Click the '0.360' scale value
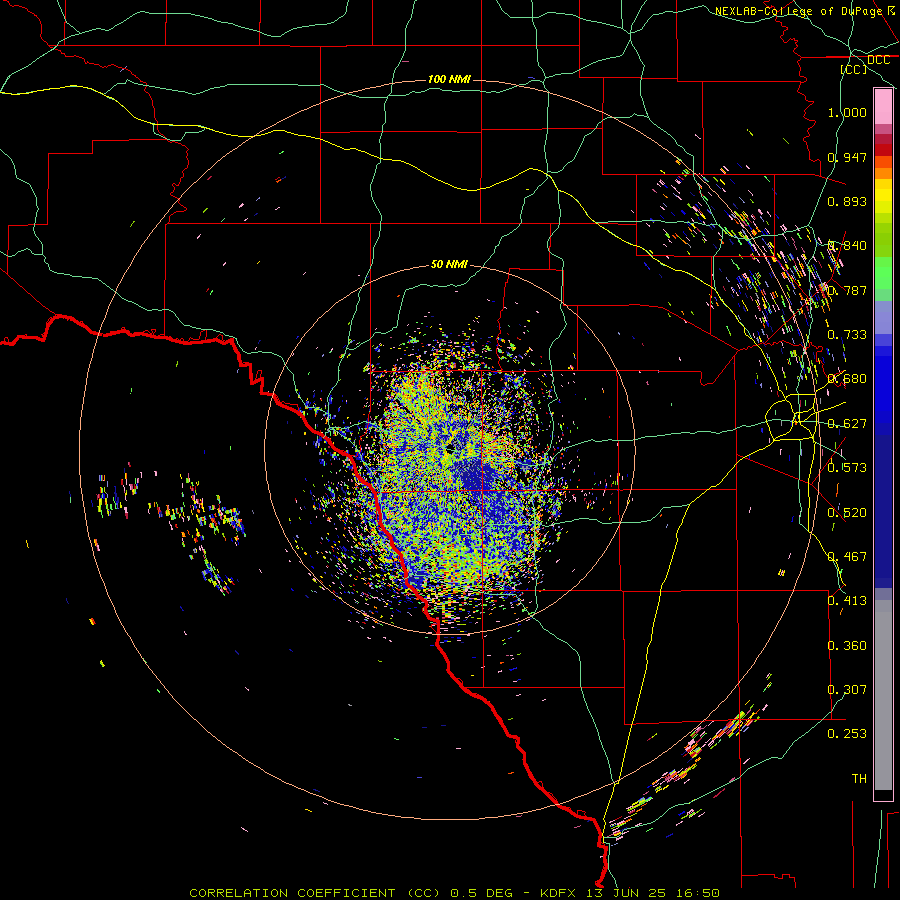 pos(847,646)
